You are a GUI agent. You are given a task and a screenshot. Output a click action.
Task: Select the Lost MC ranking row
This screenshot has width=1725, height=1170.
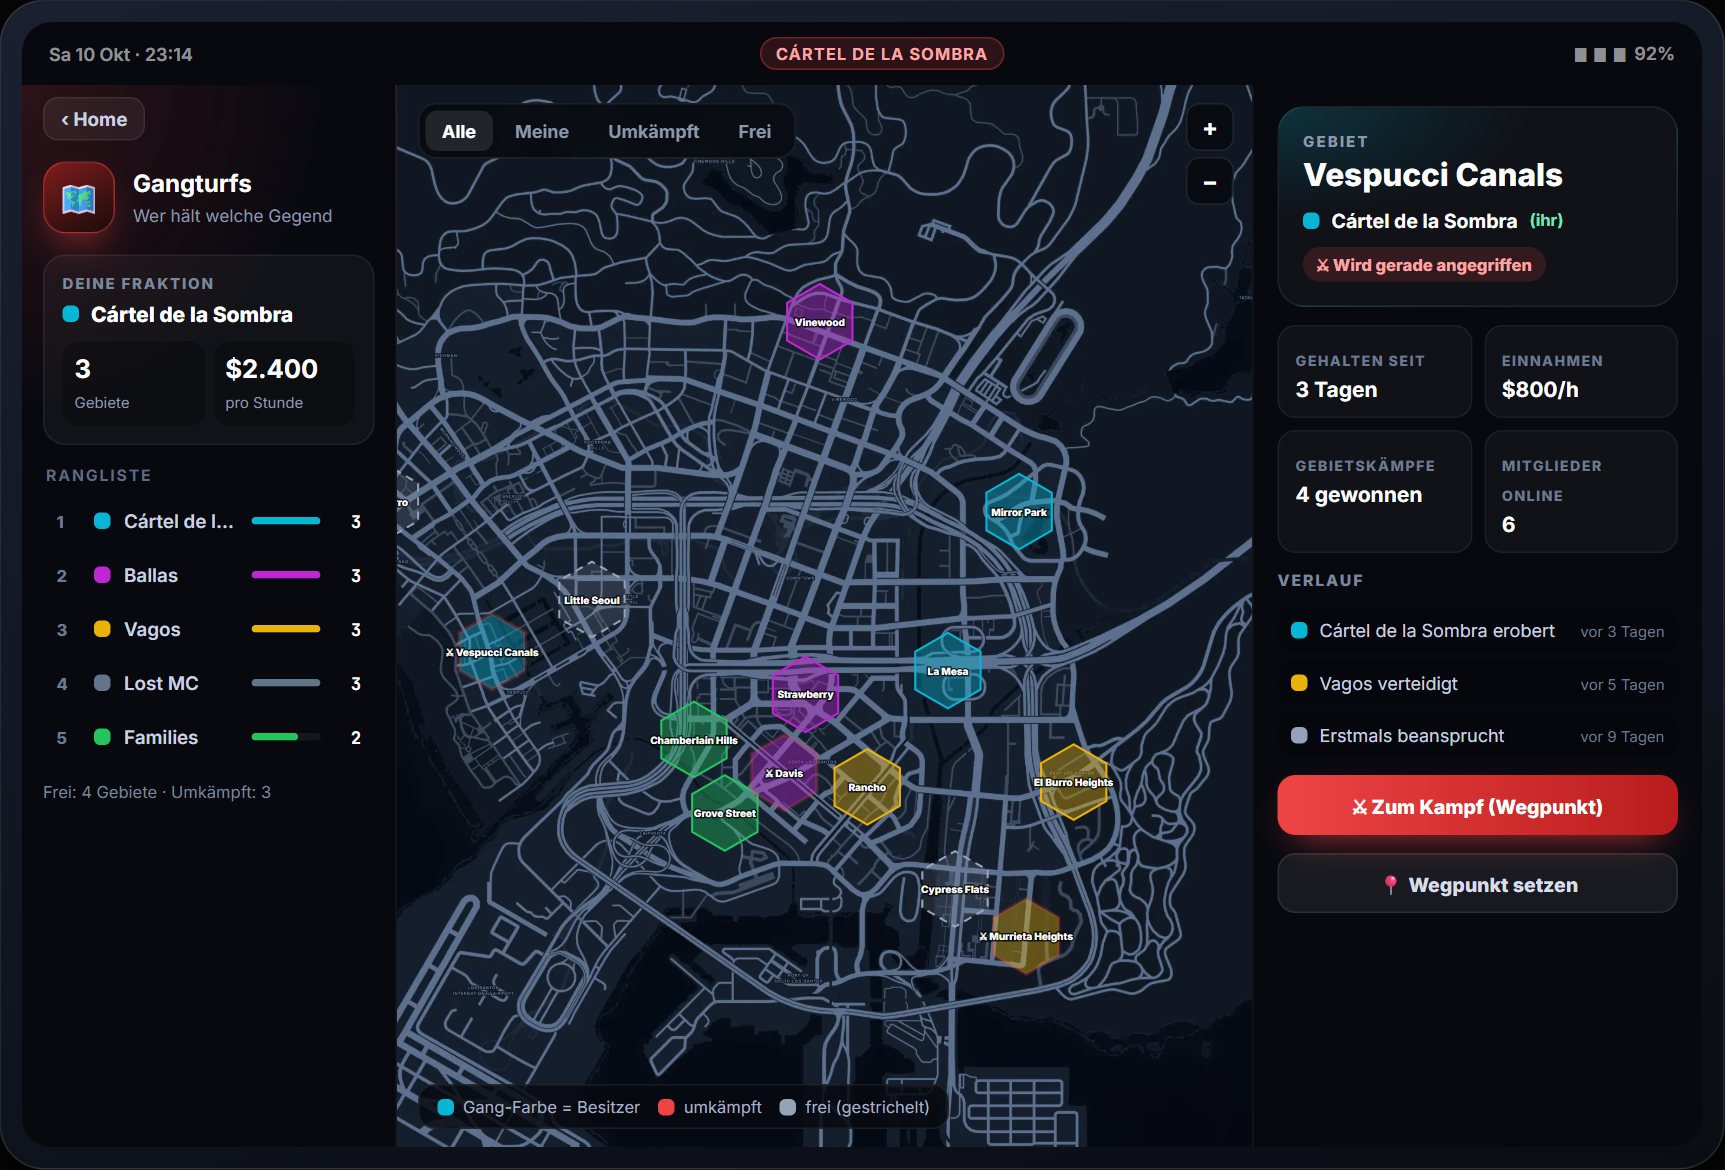[x=208, y=683]
